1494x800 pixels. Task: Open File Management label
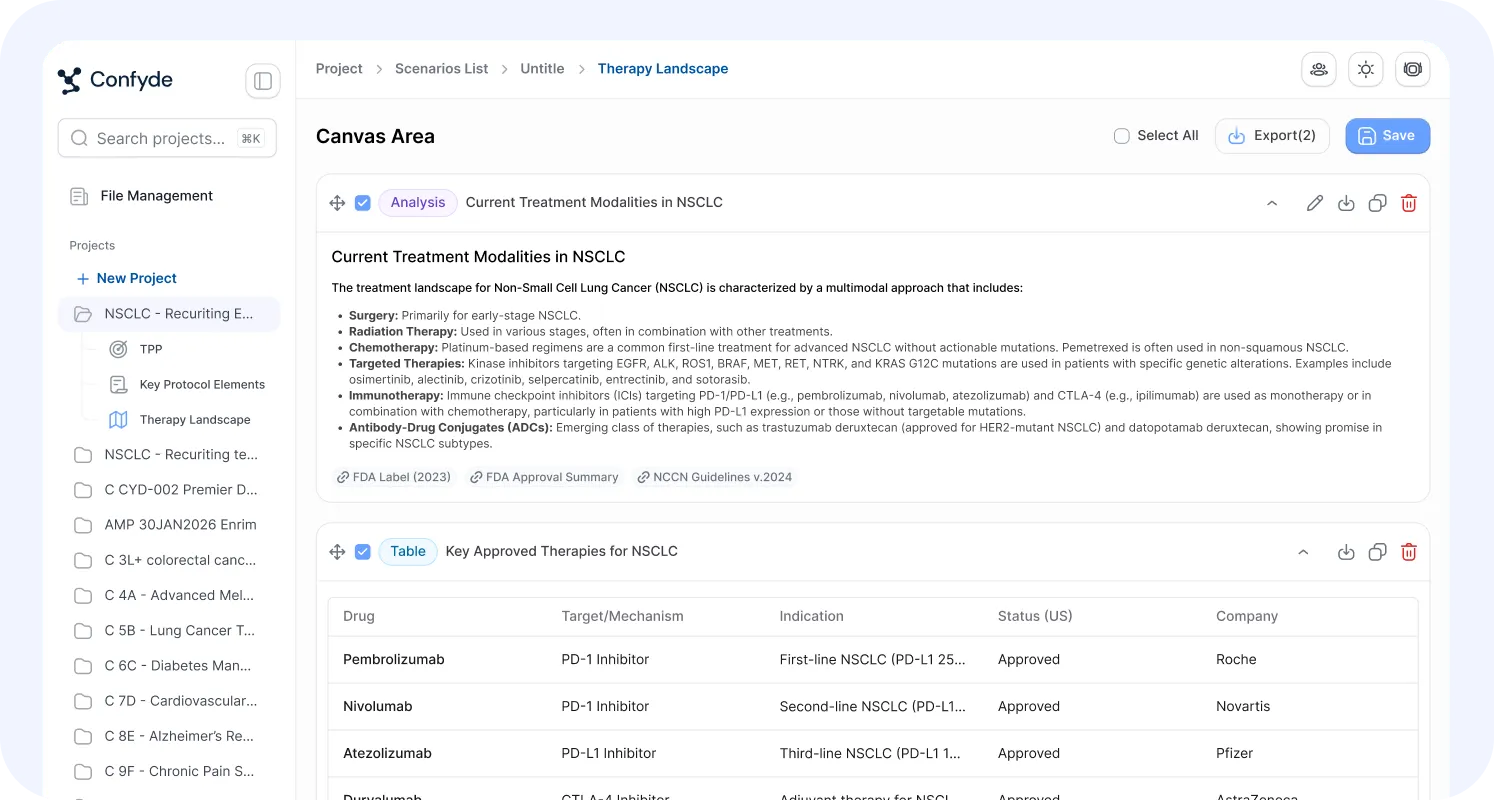point(157,196)
